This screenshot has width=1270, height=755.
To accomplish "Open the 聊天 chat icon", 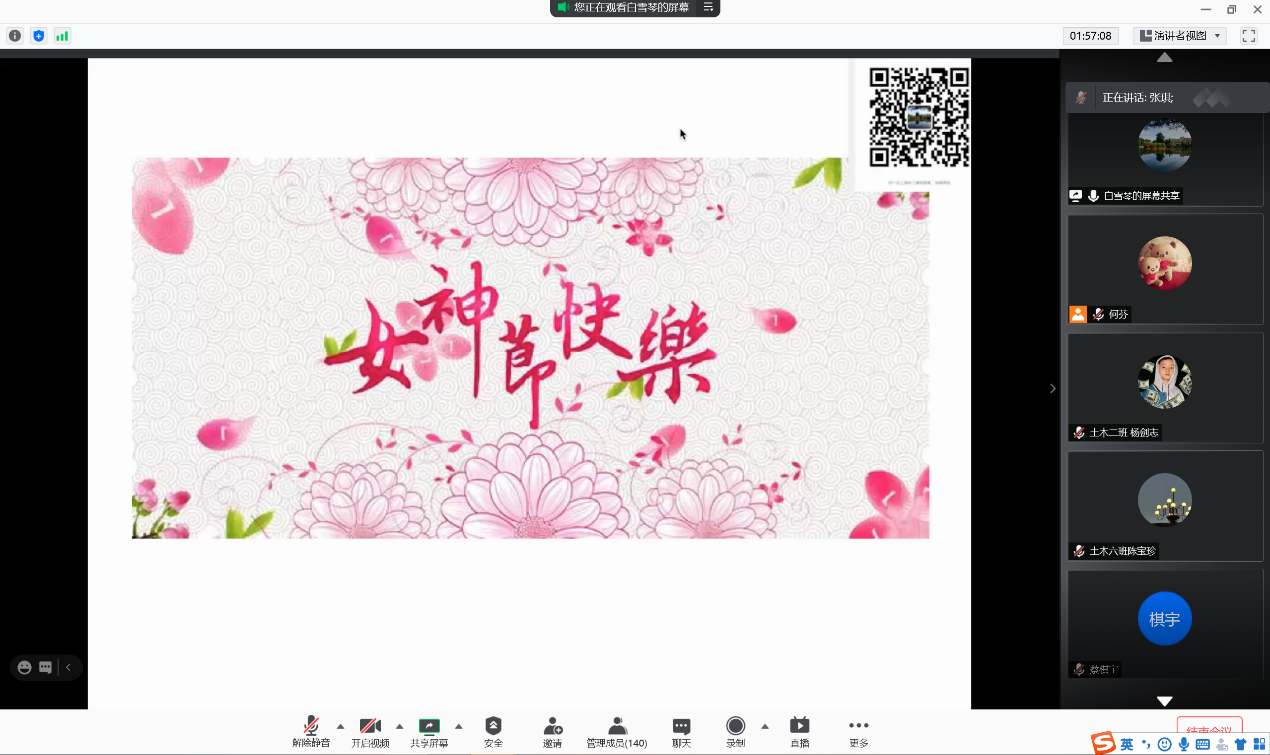I will pos(681,726).
